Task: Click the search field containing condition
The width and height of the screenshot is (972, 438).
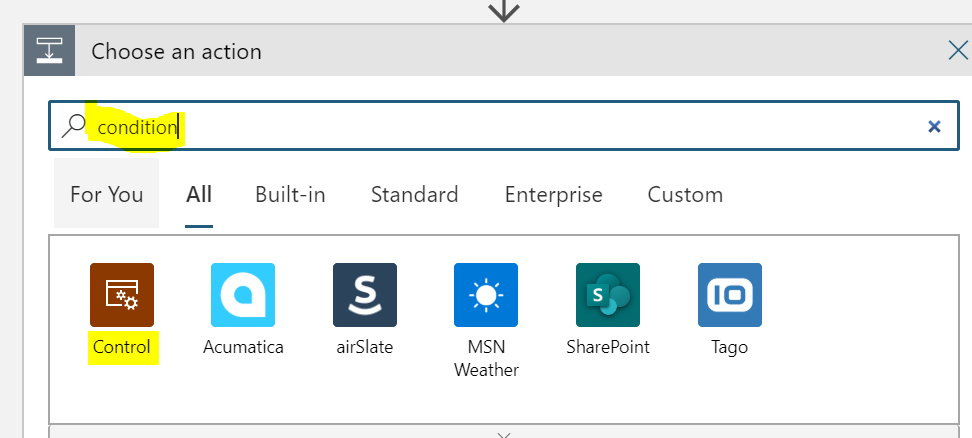Action: pos(504,126)
